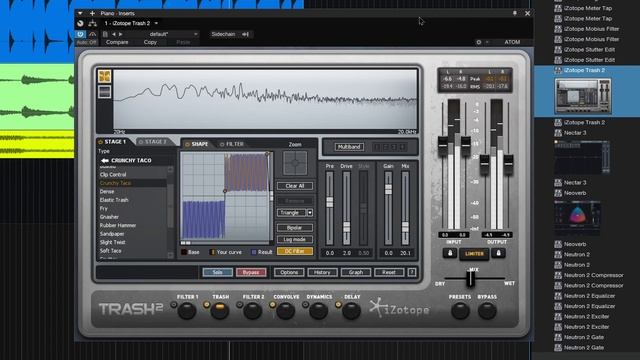Toggle the plugin power activate button

tap(80, 34)
